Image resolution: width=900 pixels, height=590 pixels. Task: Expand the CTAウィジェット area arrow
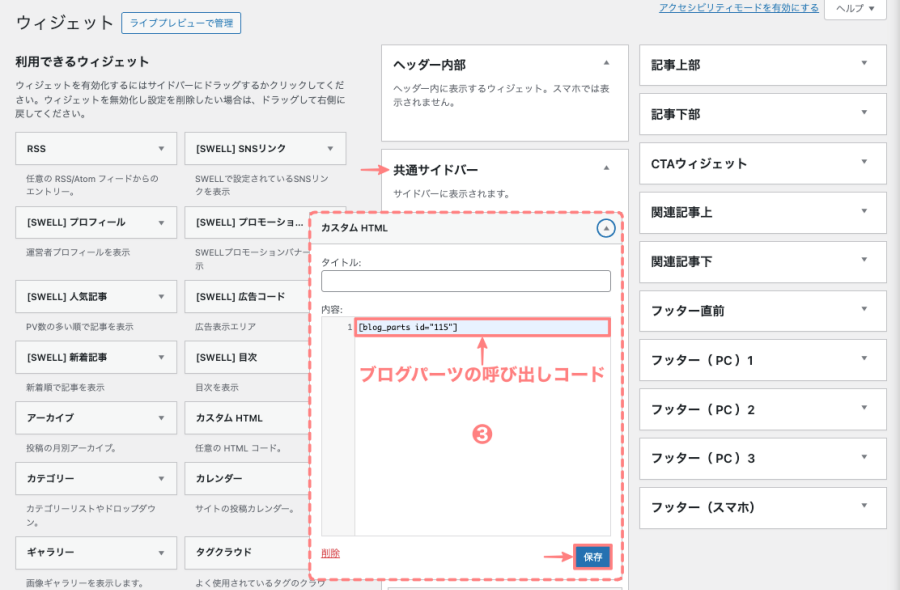pos(864,163)
